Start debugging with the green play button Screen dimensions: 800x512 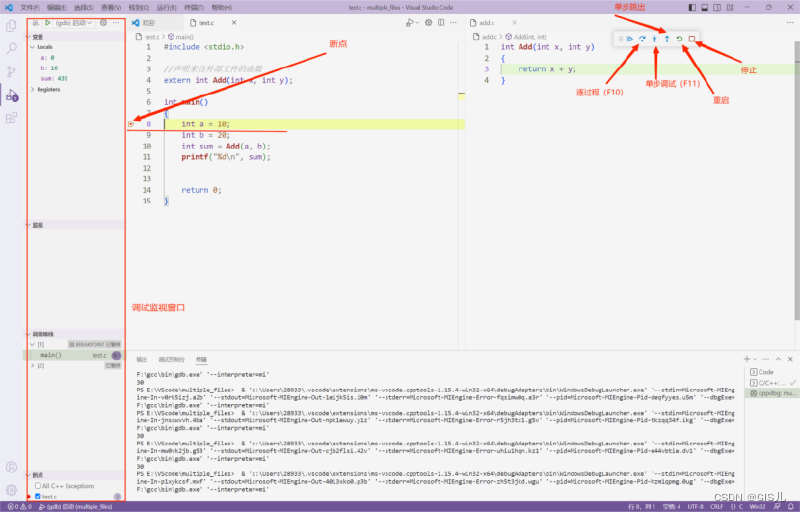[47, 22]
